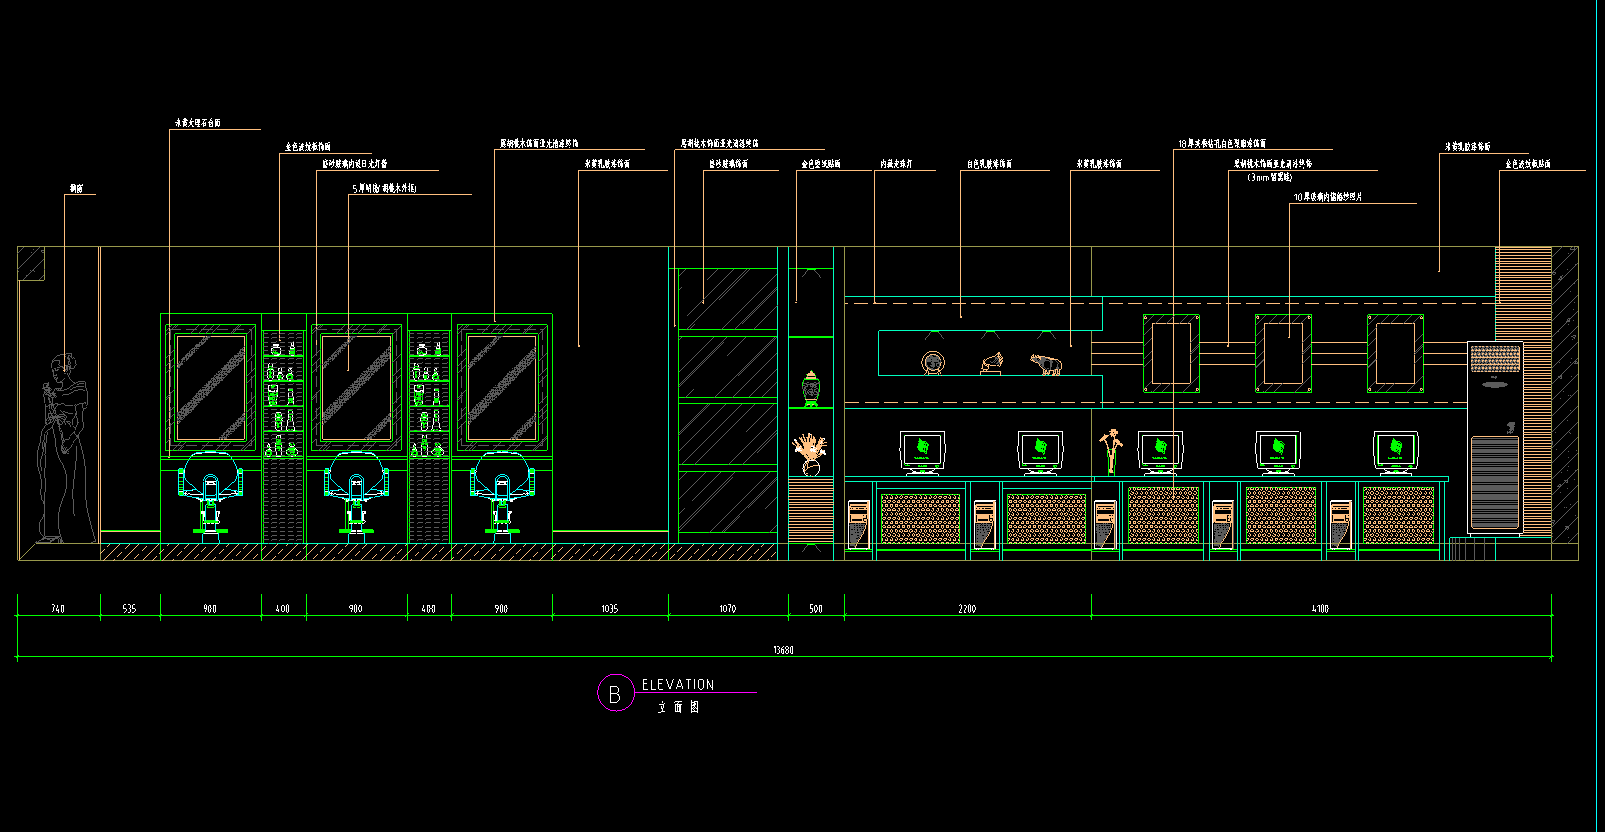Click the 740 dimension label

click(x=58, y=608)
